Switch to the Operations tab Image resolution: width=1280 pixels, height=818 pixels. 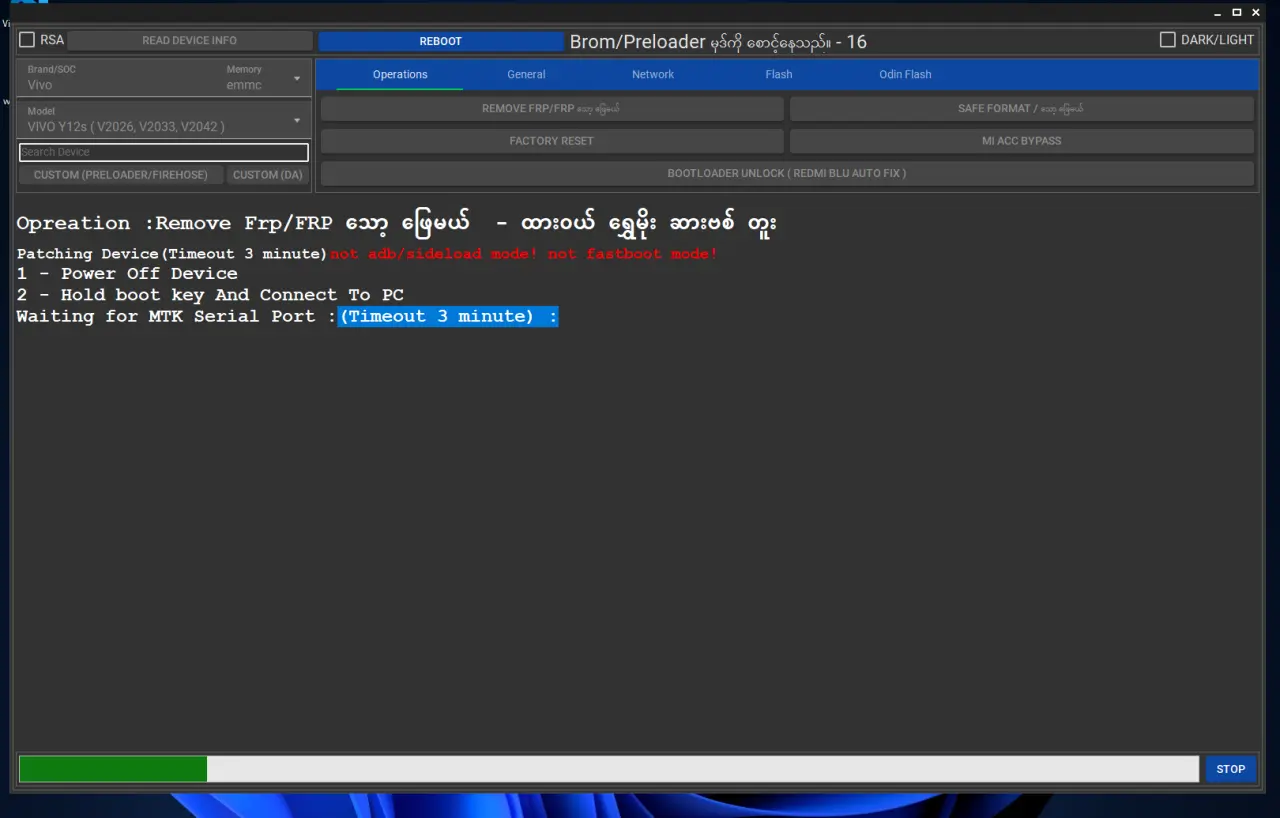[x=400, y=75]
